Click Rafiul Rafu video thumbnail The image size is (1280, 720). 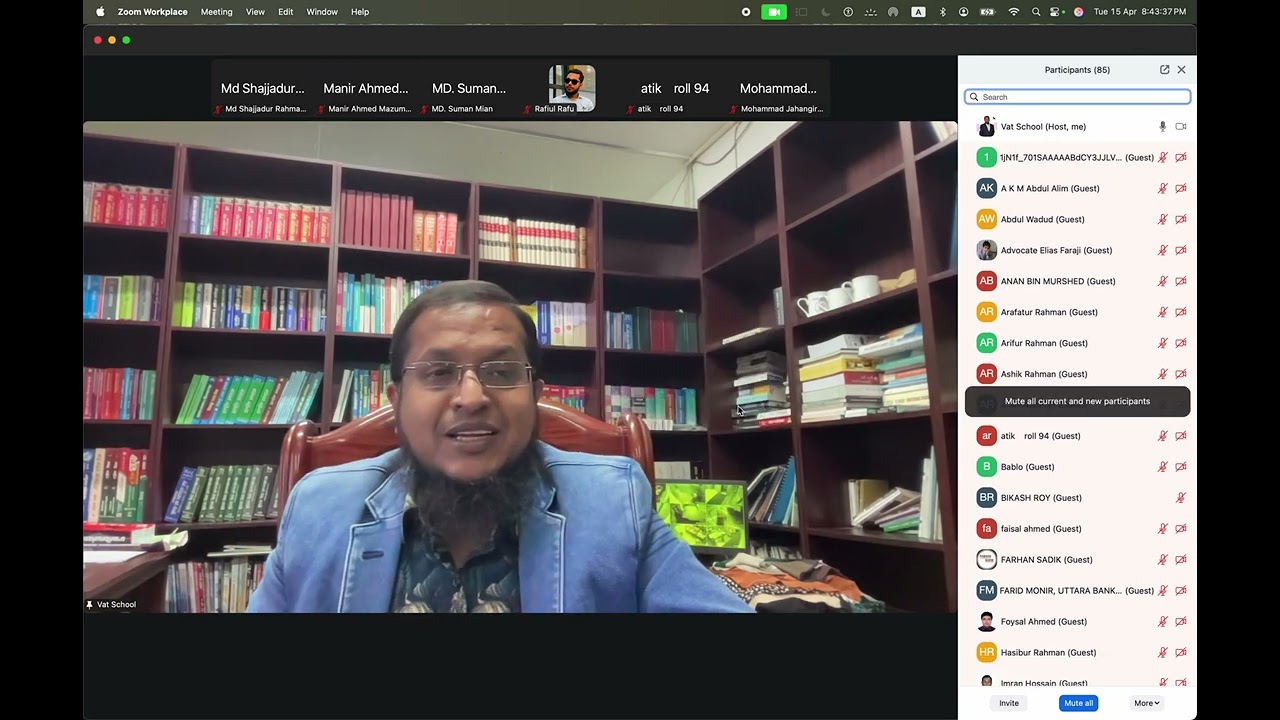click(x=572, y=90)
